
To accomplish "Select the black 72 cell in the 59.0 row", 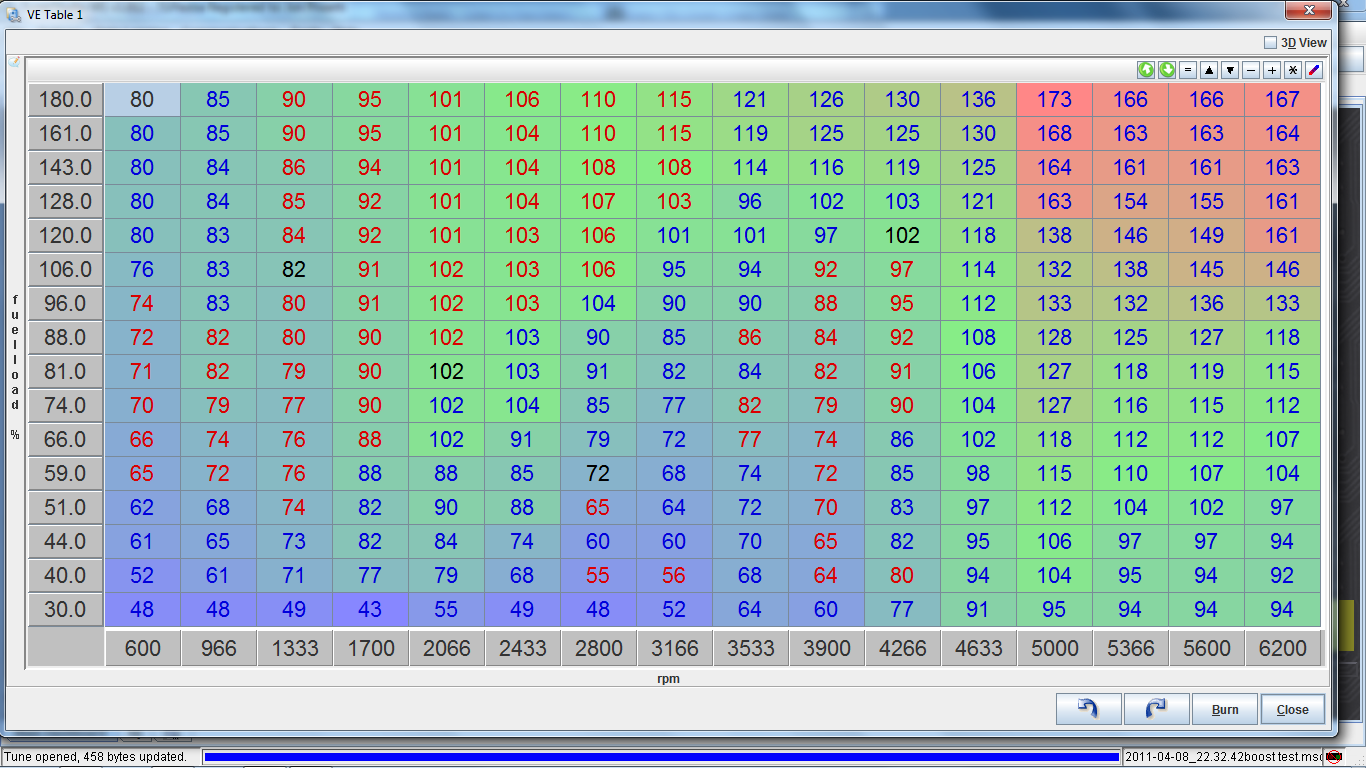I will [x=599, y=473].
